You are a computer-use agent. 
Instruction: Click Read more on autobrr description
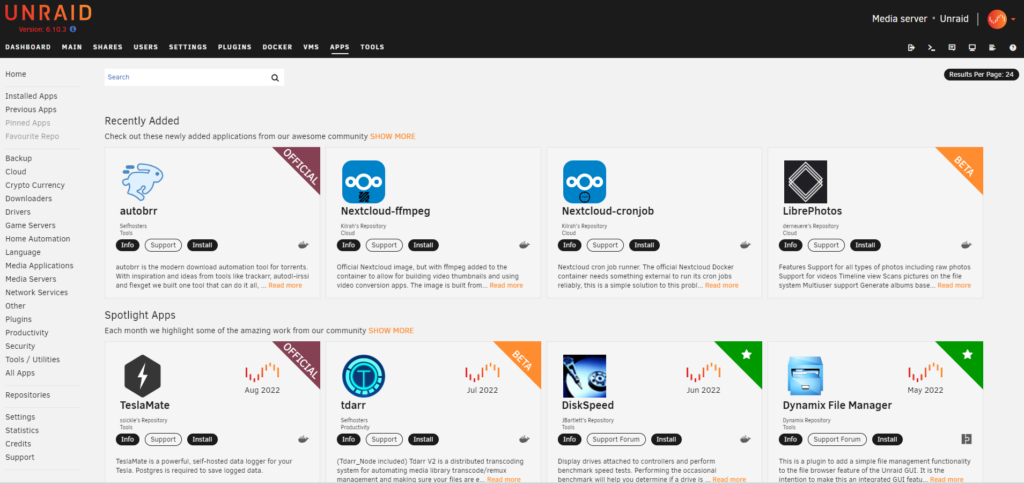pyautogui.click(x=285, y=285)
